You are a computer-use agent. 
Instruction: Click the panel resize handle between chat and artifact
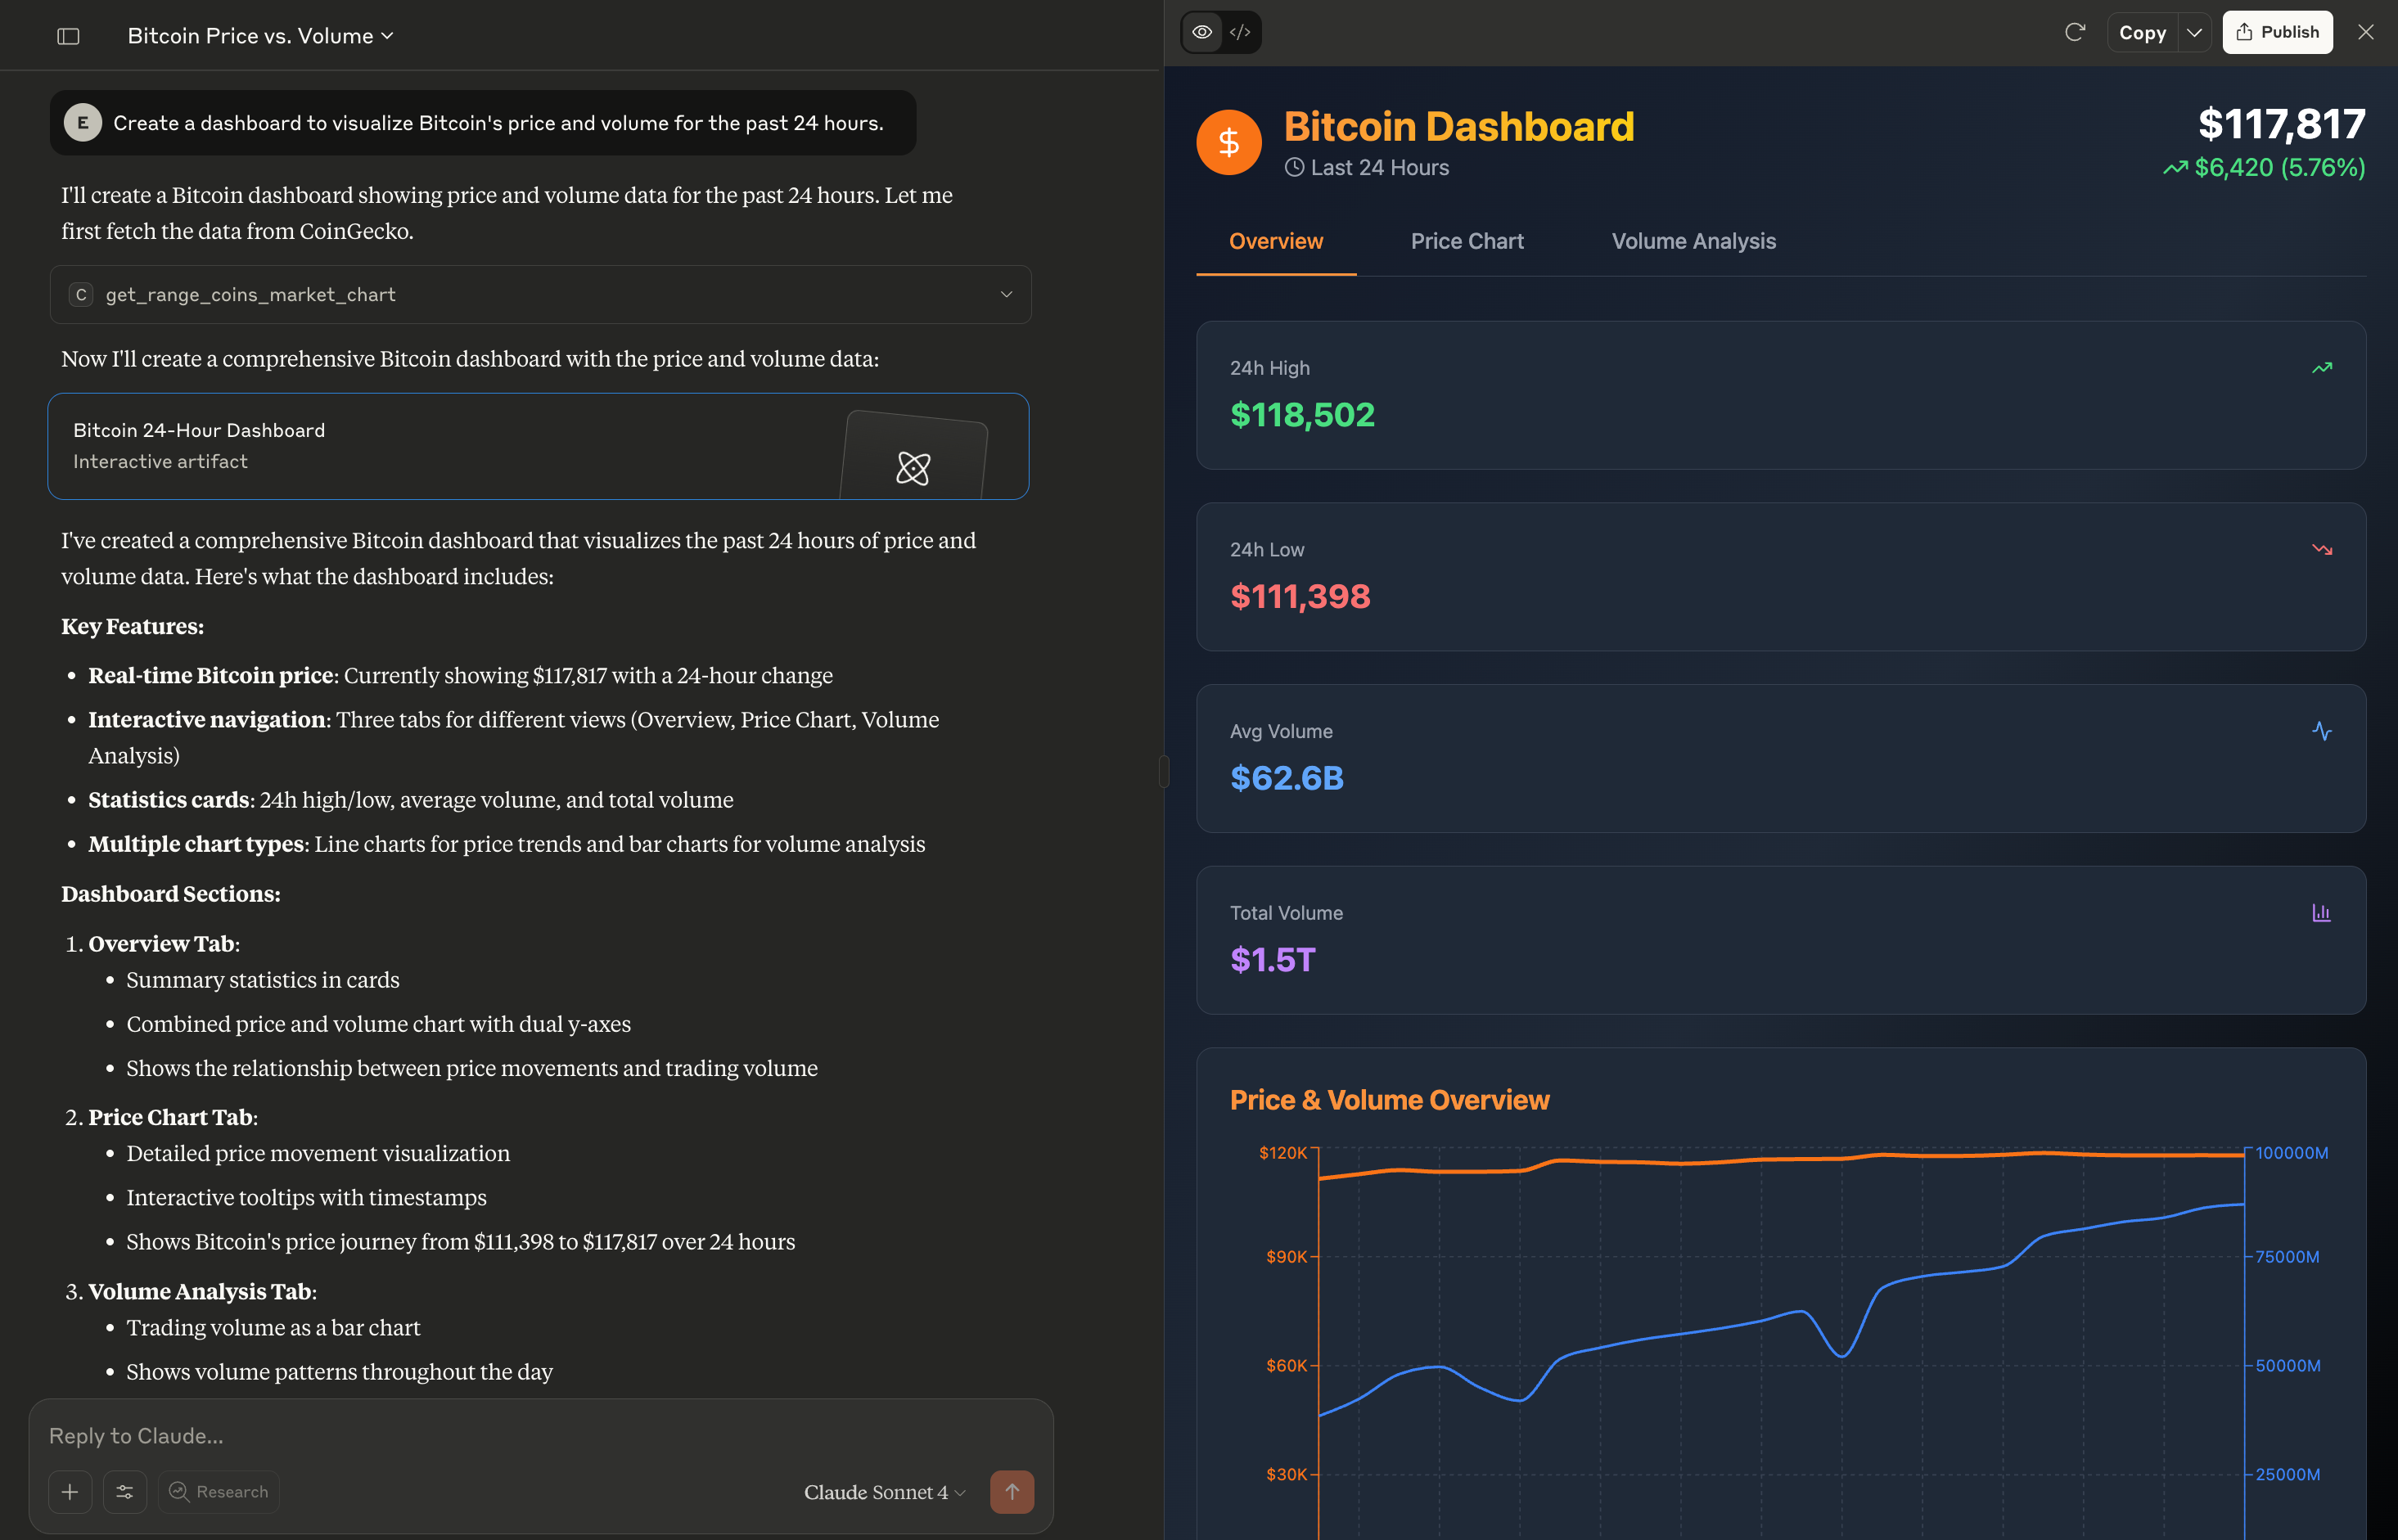(1163, 771)
